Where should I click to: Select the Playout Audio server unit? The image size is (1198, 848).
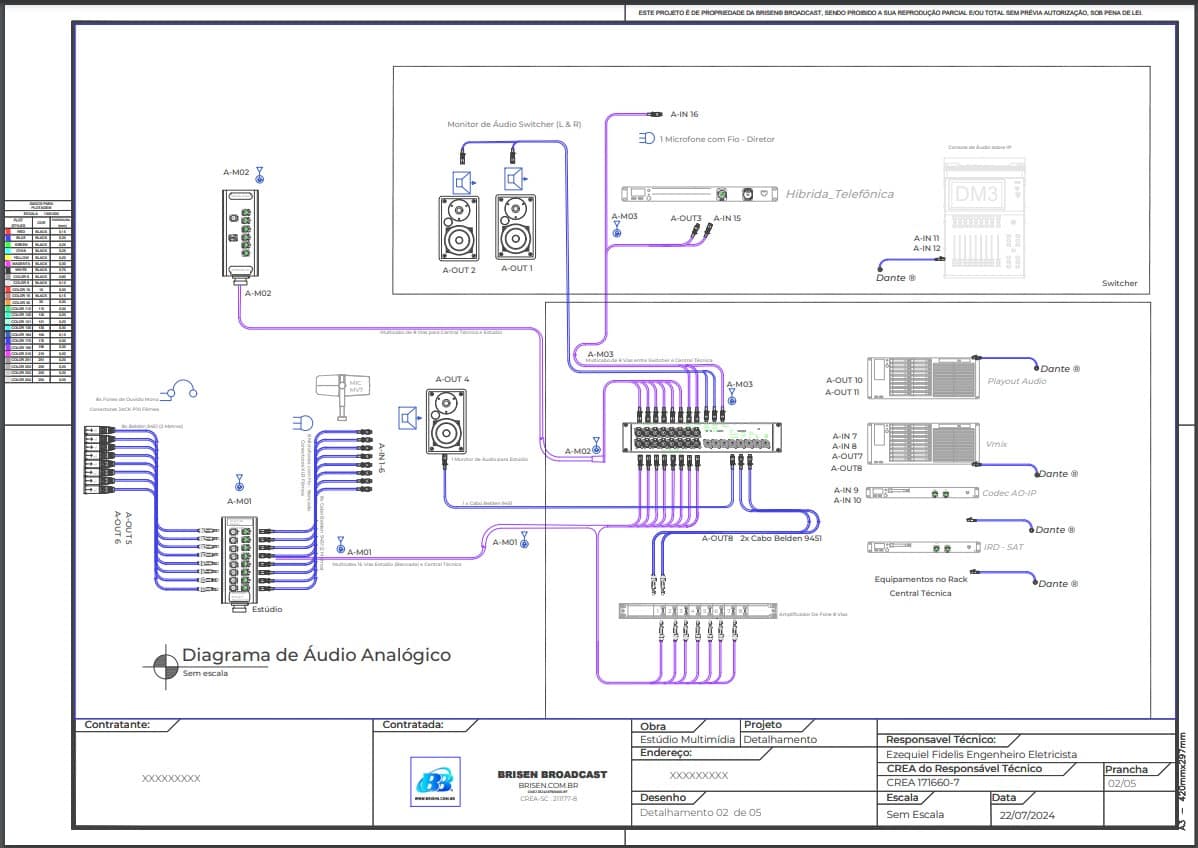point(923,378)
